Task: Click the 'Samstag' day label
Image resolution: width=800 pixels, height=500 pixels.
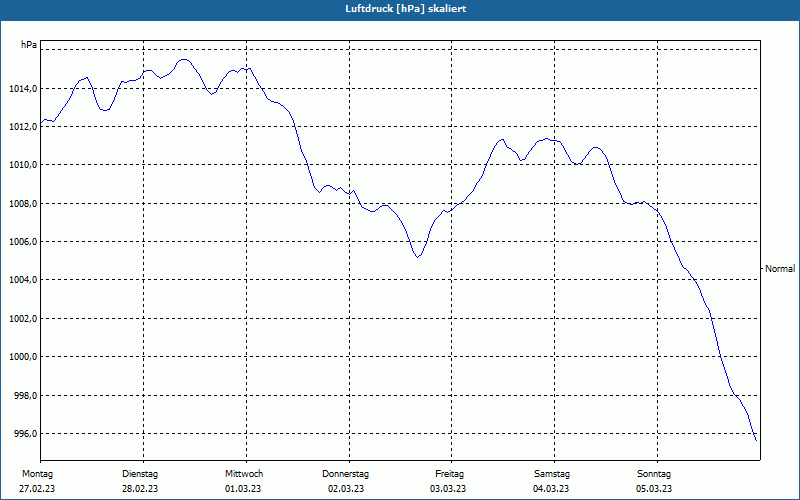Action: [x=552, y=474]
